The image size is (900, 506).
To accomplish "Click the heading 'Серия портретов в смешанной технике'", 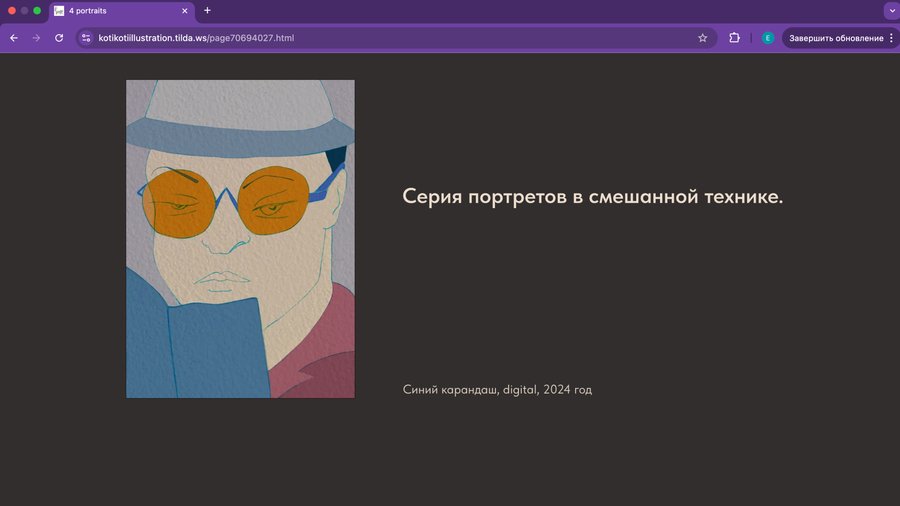I will tap(592, 196).
